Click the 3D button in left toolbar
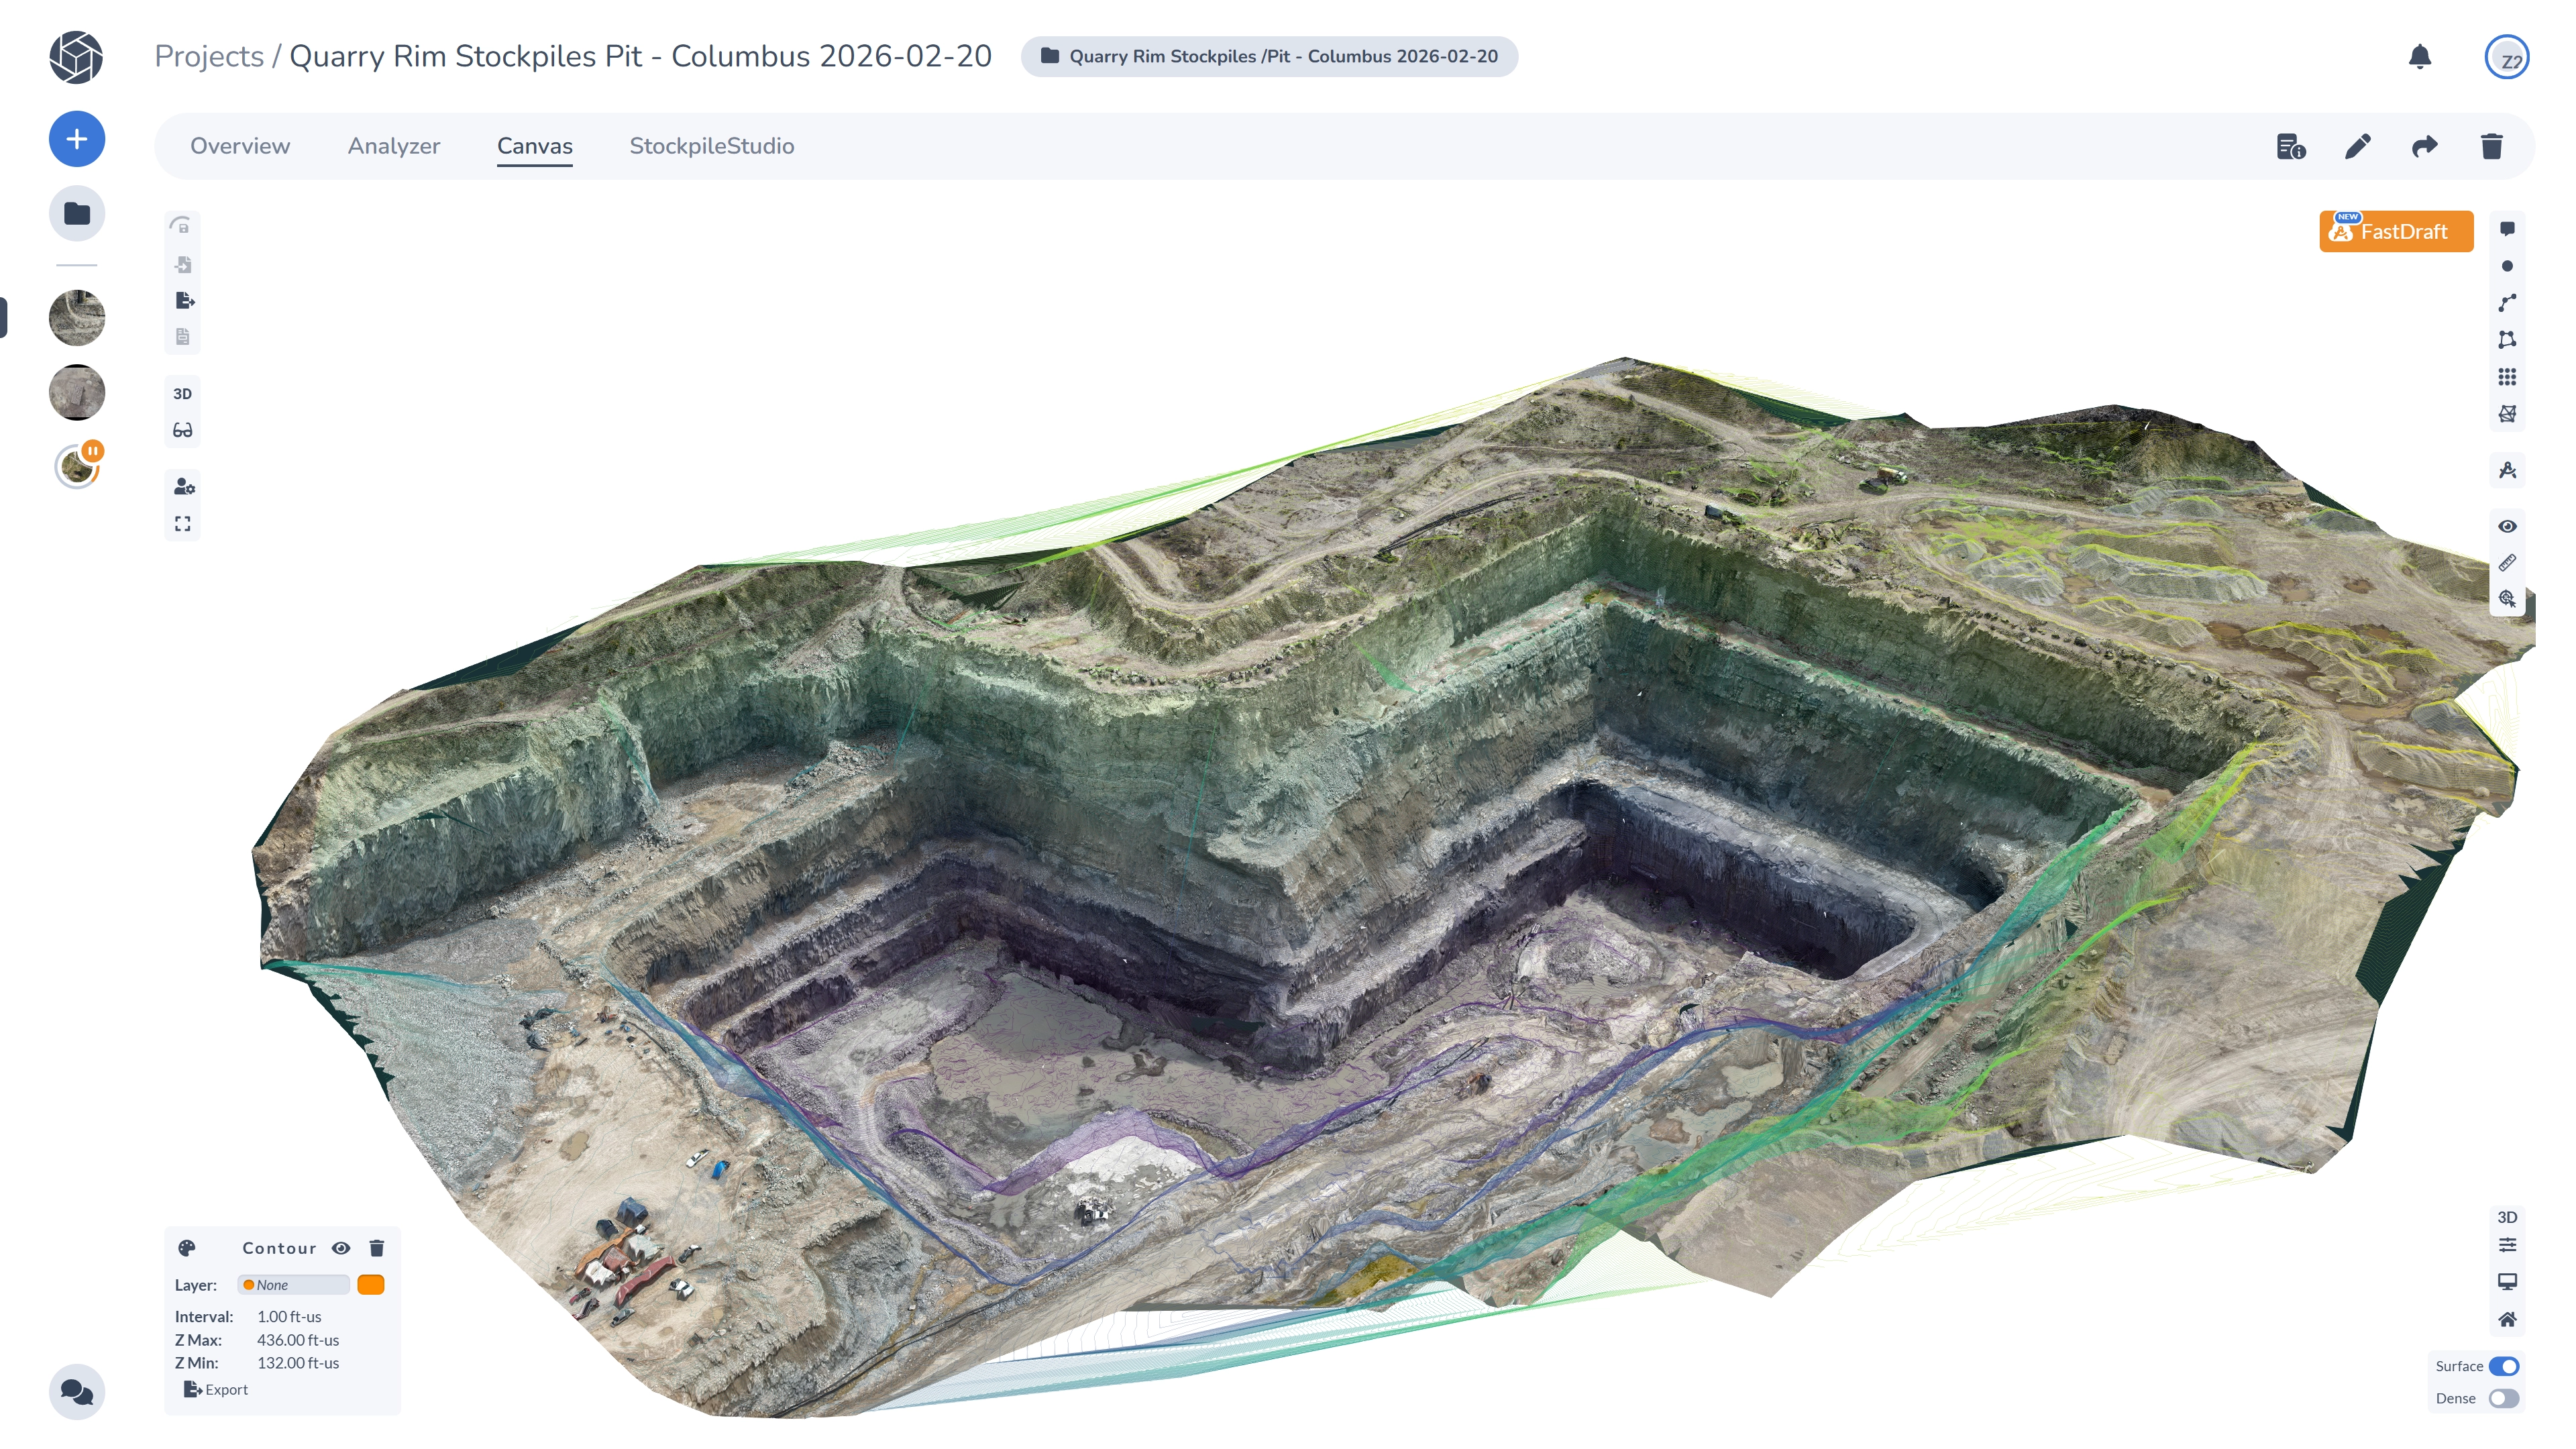The height and width of the screenshot is (1449, 2576). (x=182, y=394)
